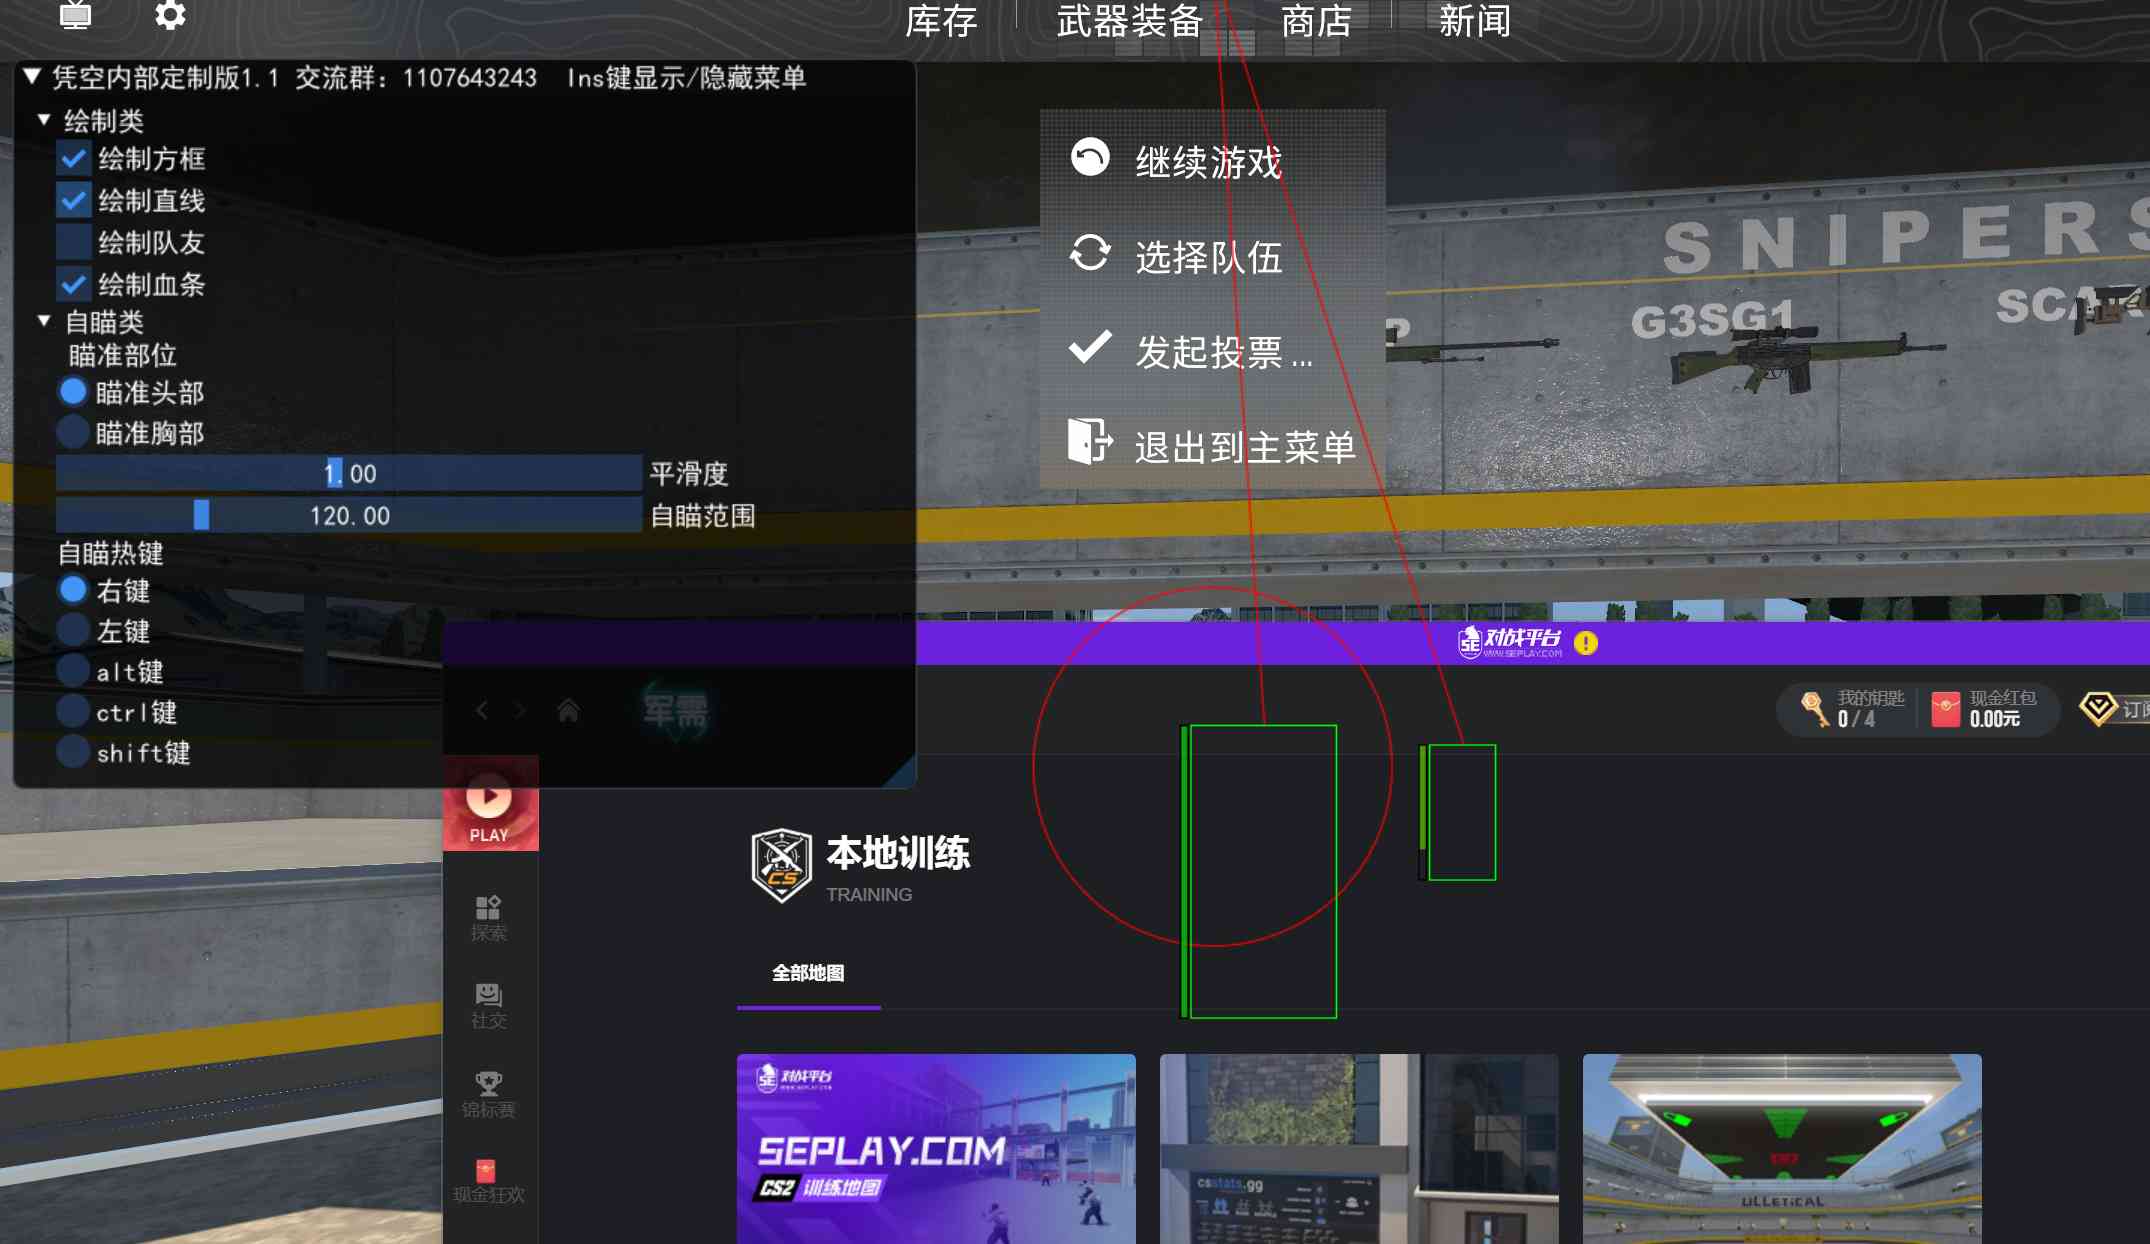Select the 瞄准头部 radio option
Screen dimensions: 2150x1244
[x=73, y=391]
